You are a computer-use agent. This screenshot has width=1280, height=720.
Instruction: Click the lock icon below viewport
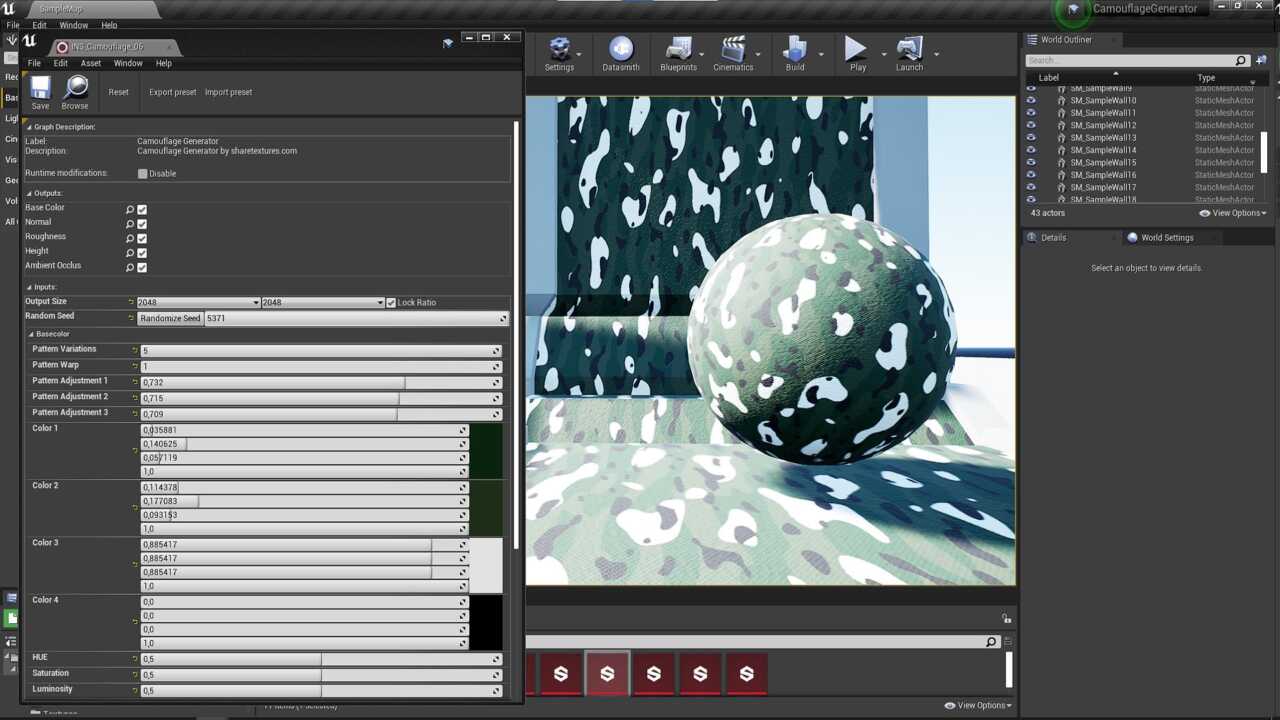1007,619
